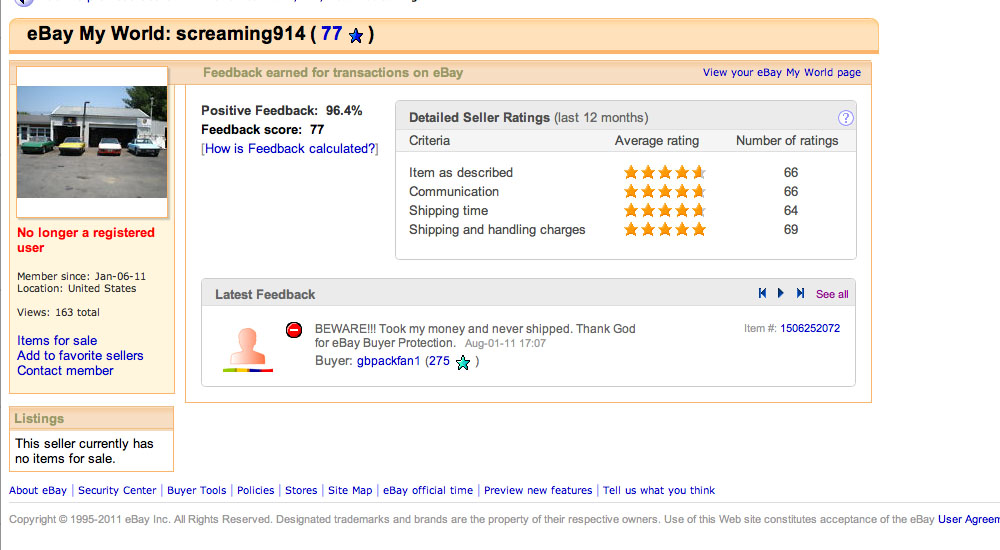Click Shipping and handling charges stars
This screenshot has width=1000, height=550.
click(665, 230)
